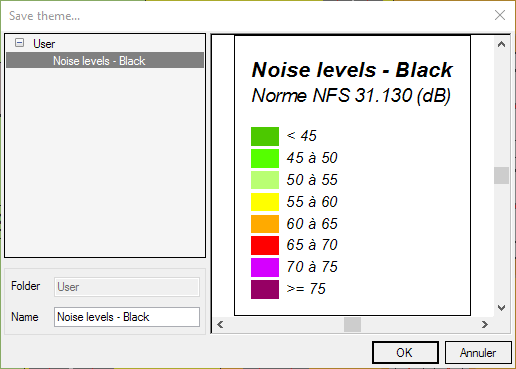Click preview scroll left arrow

point(220,324)
